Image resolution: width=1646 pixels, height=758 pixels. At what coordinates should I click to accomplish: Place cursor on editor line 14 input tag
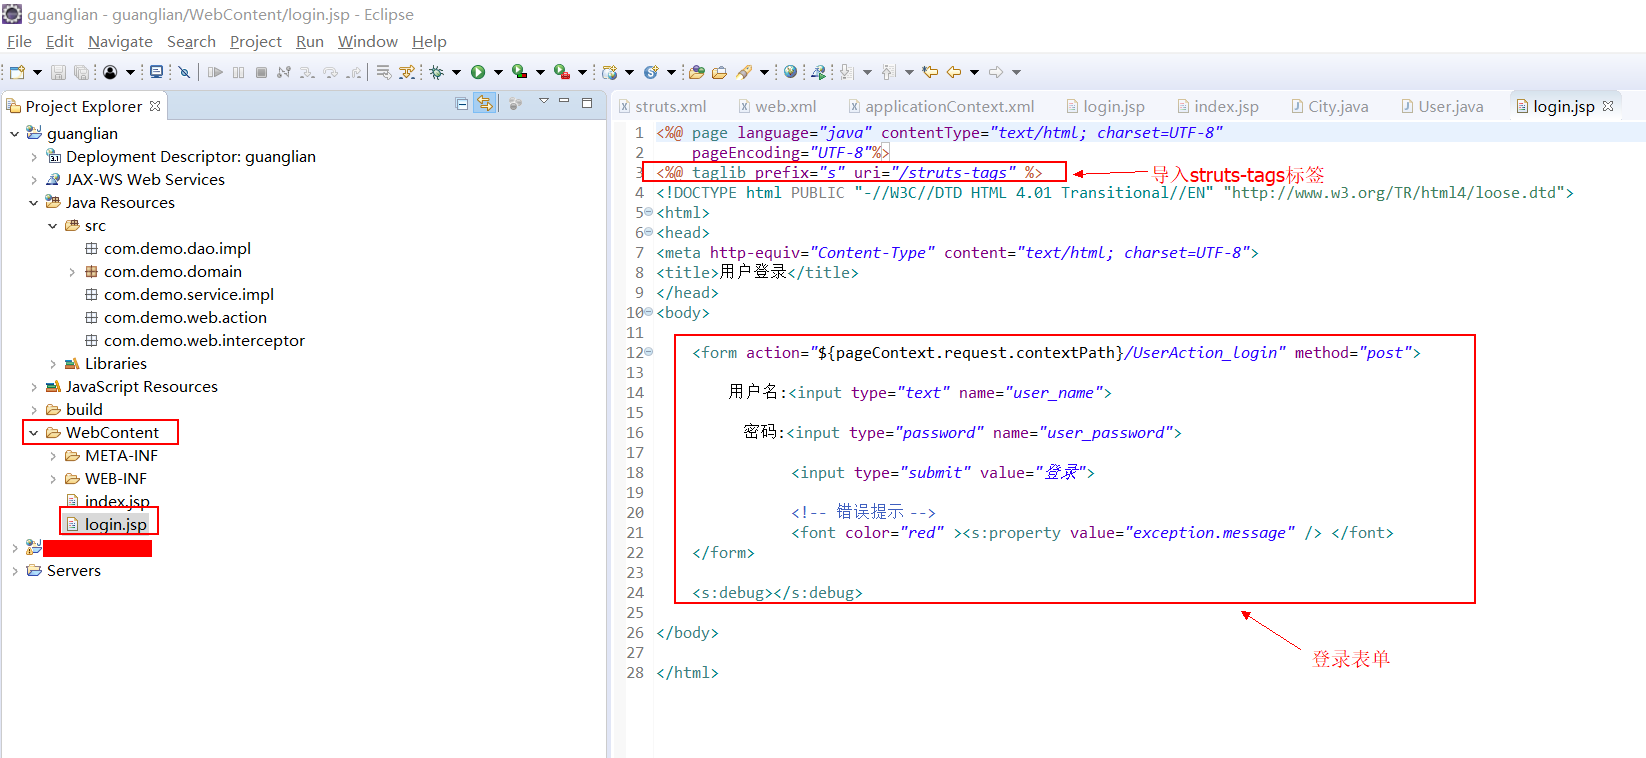pyautogui.click(x=949, y=393)
